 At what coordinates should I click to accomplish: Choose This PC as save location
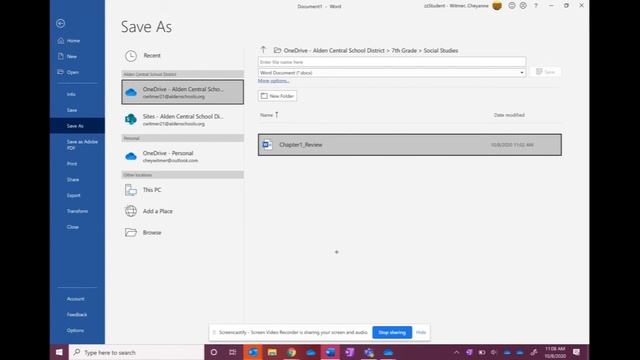coord(182,190)
